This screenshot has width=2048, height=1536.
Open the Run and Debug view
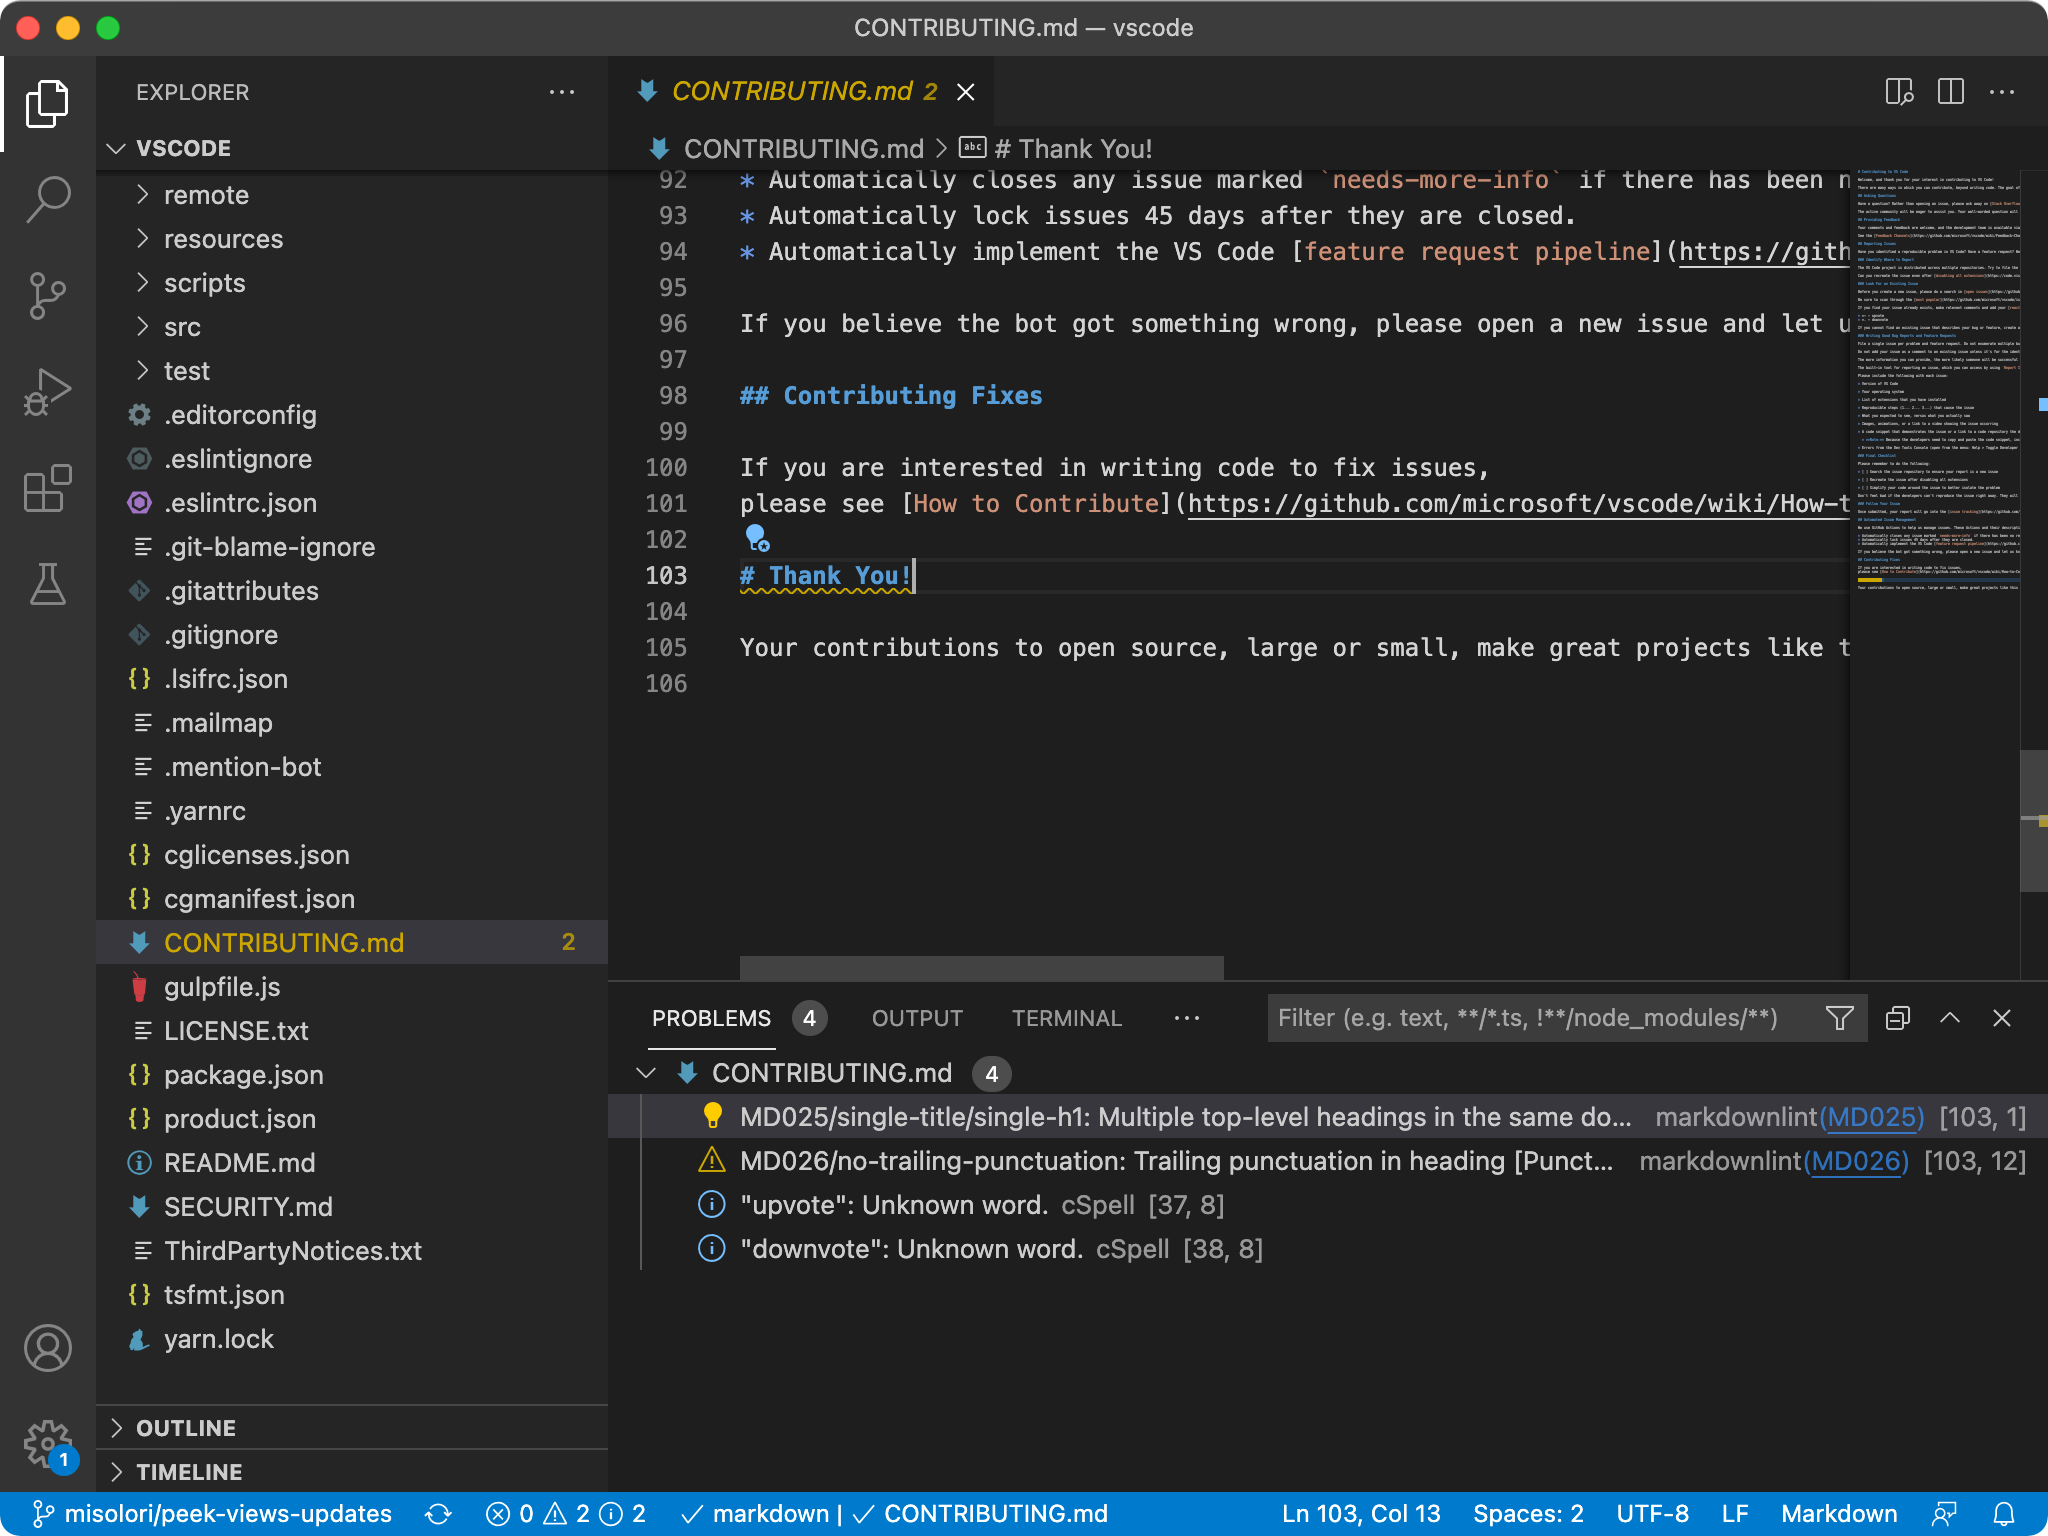tap(47, 392)
